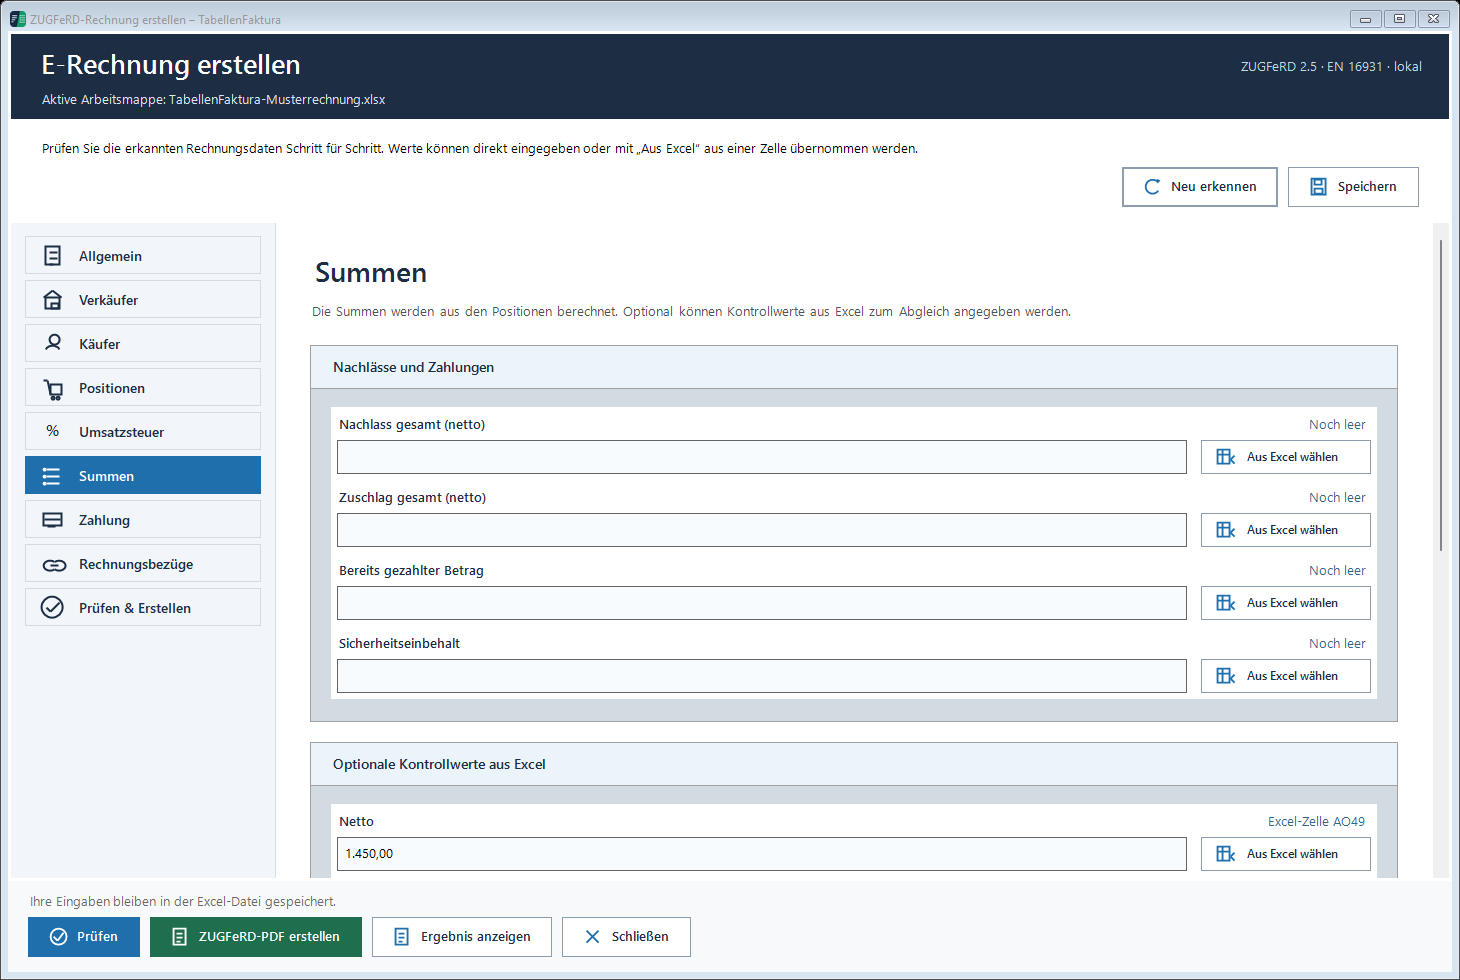Screen dimensions: 1460x980
Task: Start validation with the Prüfen button
Action: (x=84, y=937)
